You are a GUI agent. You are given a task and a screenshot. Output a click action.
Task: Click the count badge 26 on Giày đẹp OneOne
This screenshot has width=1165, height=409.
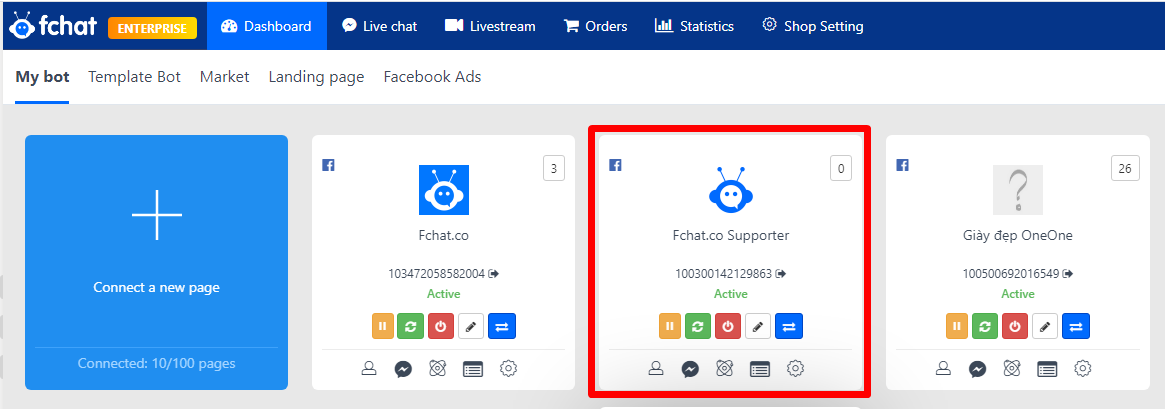pyautogui.click(x=1125, y=168)
